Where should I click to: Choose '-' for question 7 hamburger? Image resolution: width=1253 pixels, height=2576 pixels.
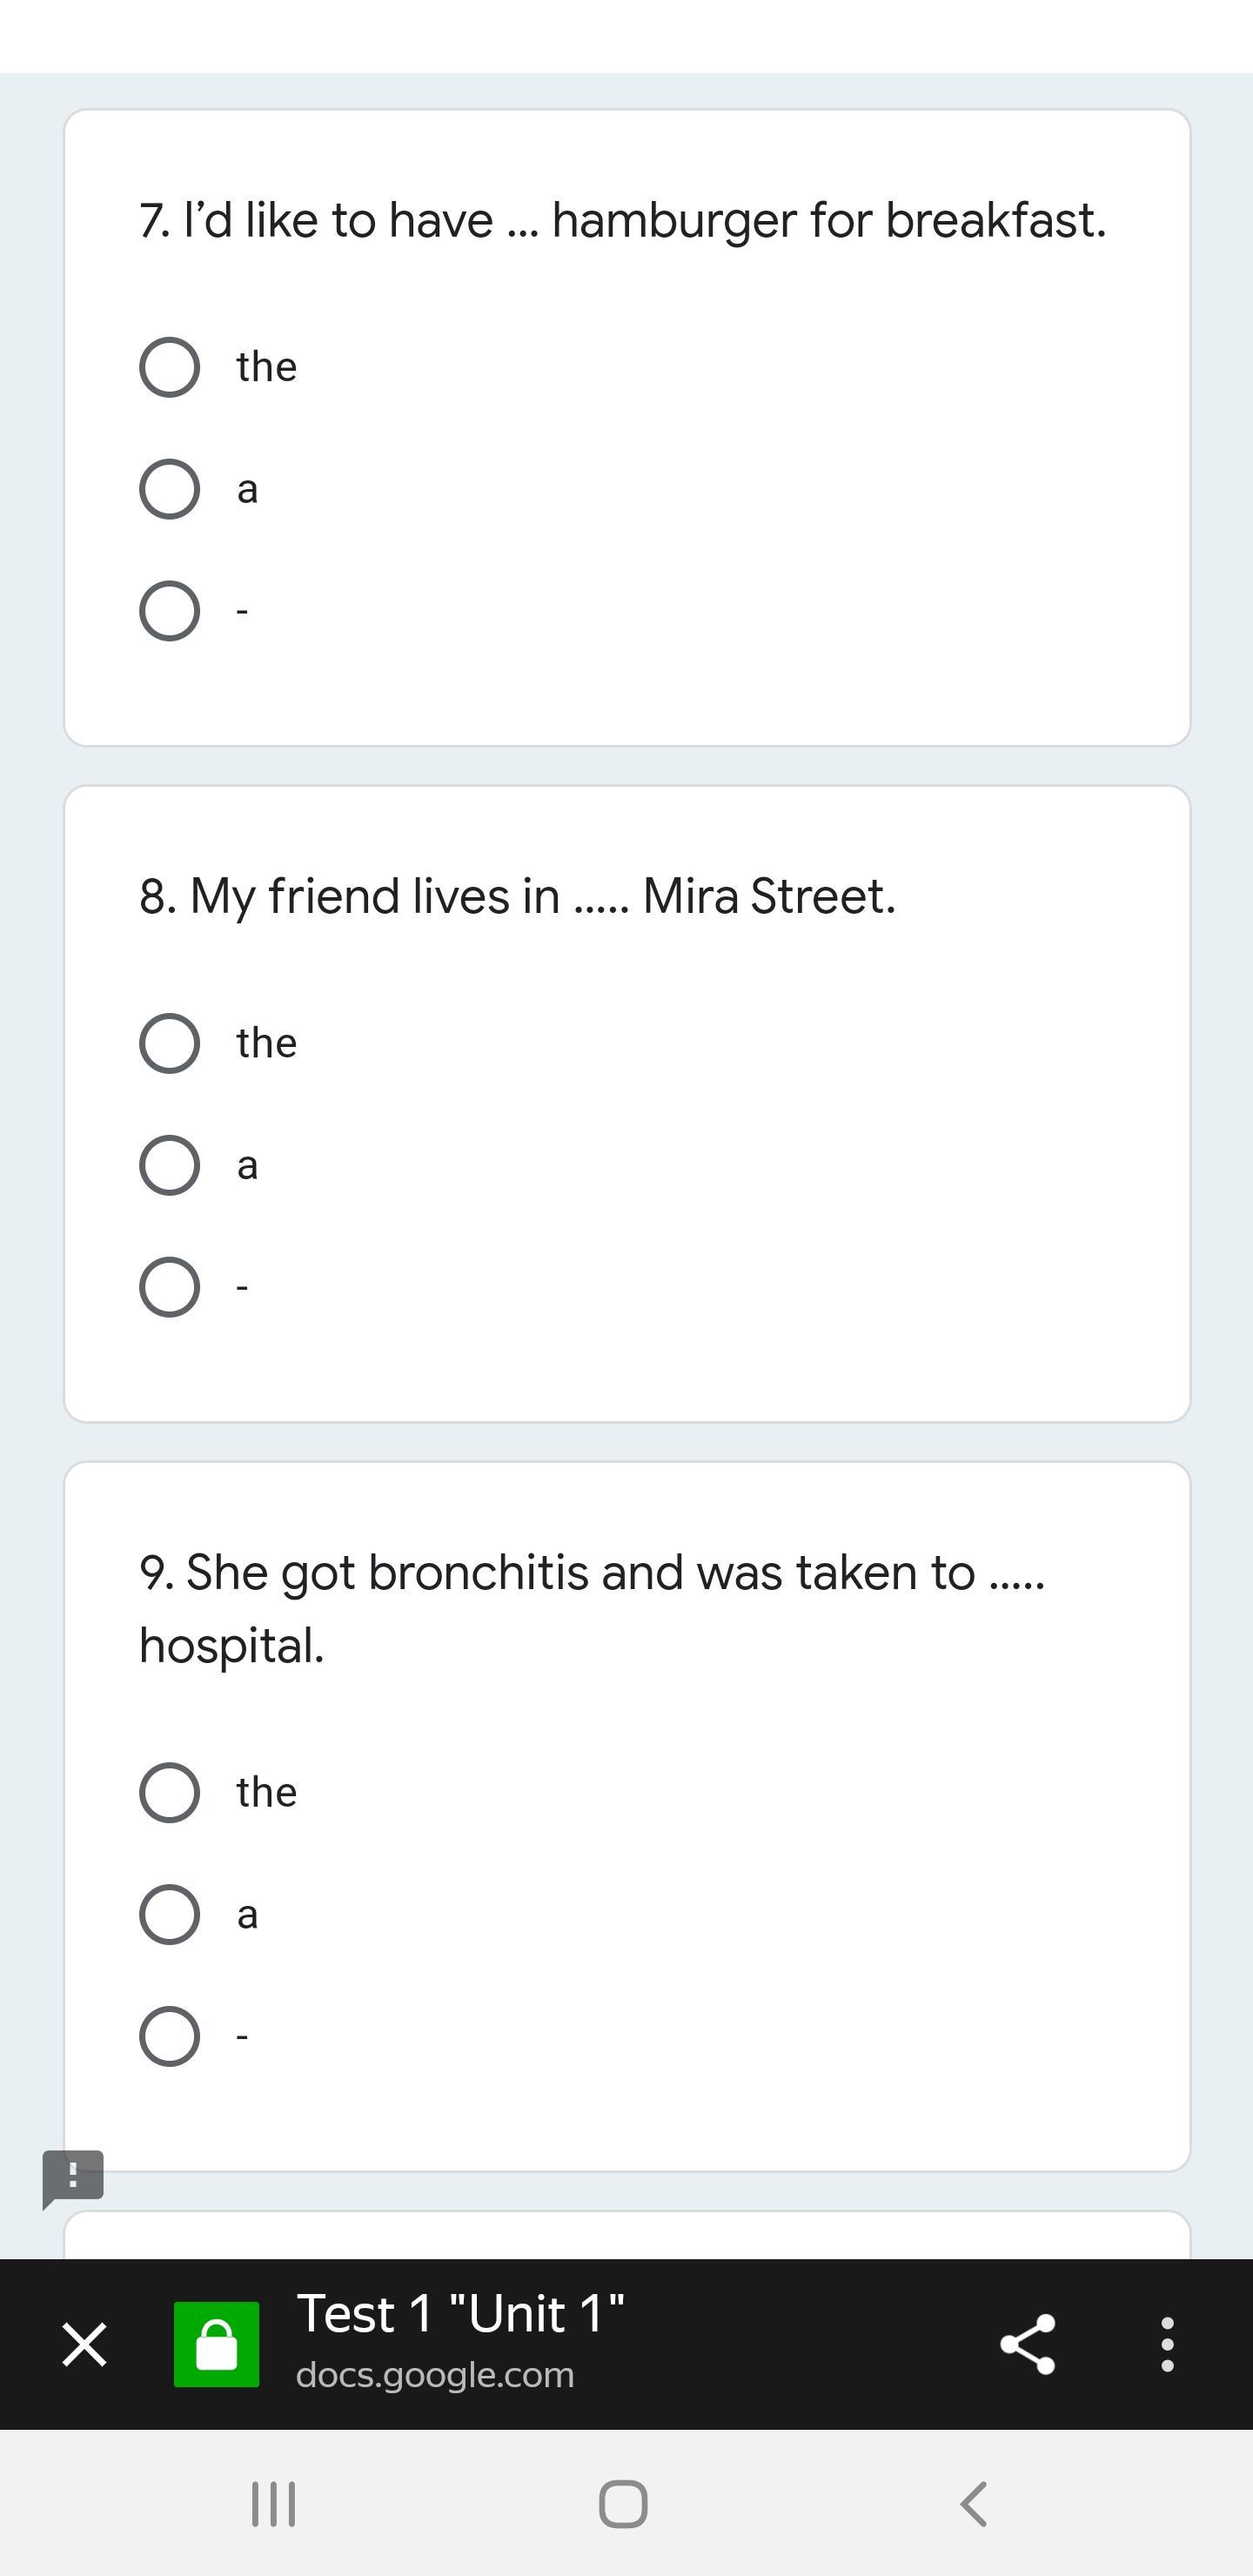tap(169, 611)
